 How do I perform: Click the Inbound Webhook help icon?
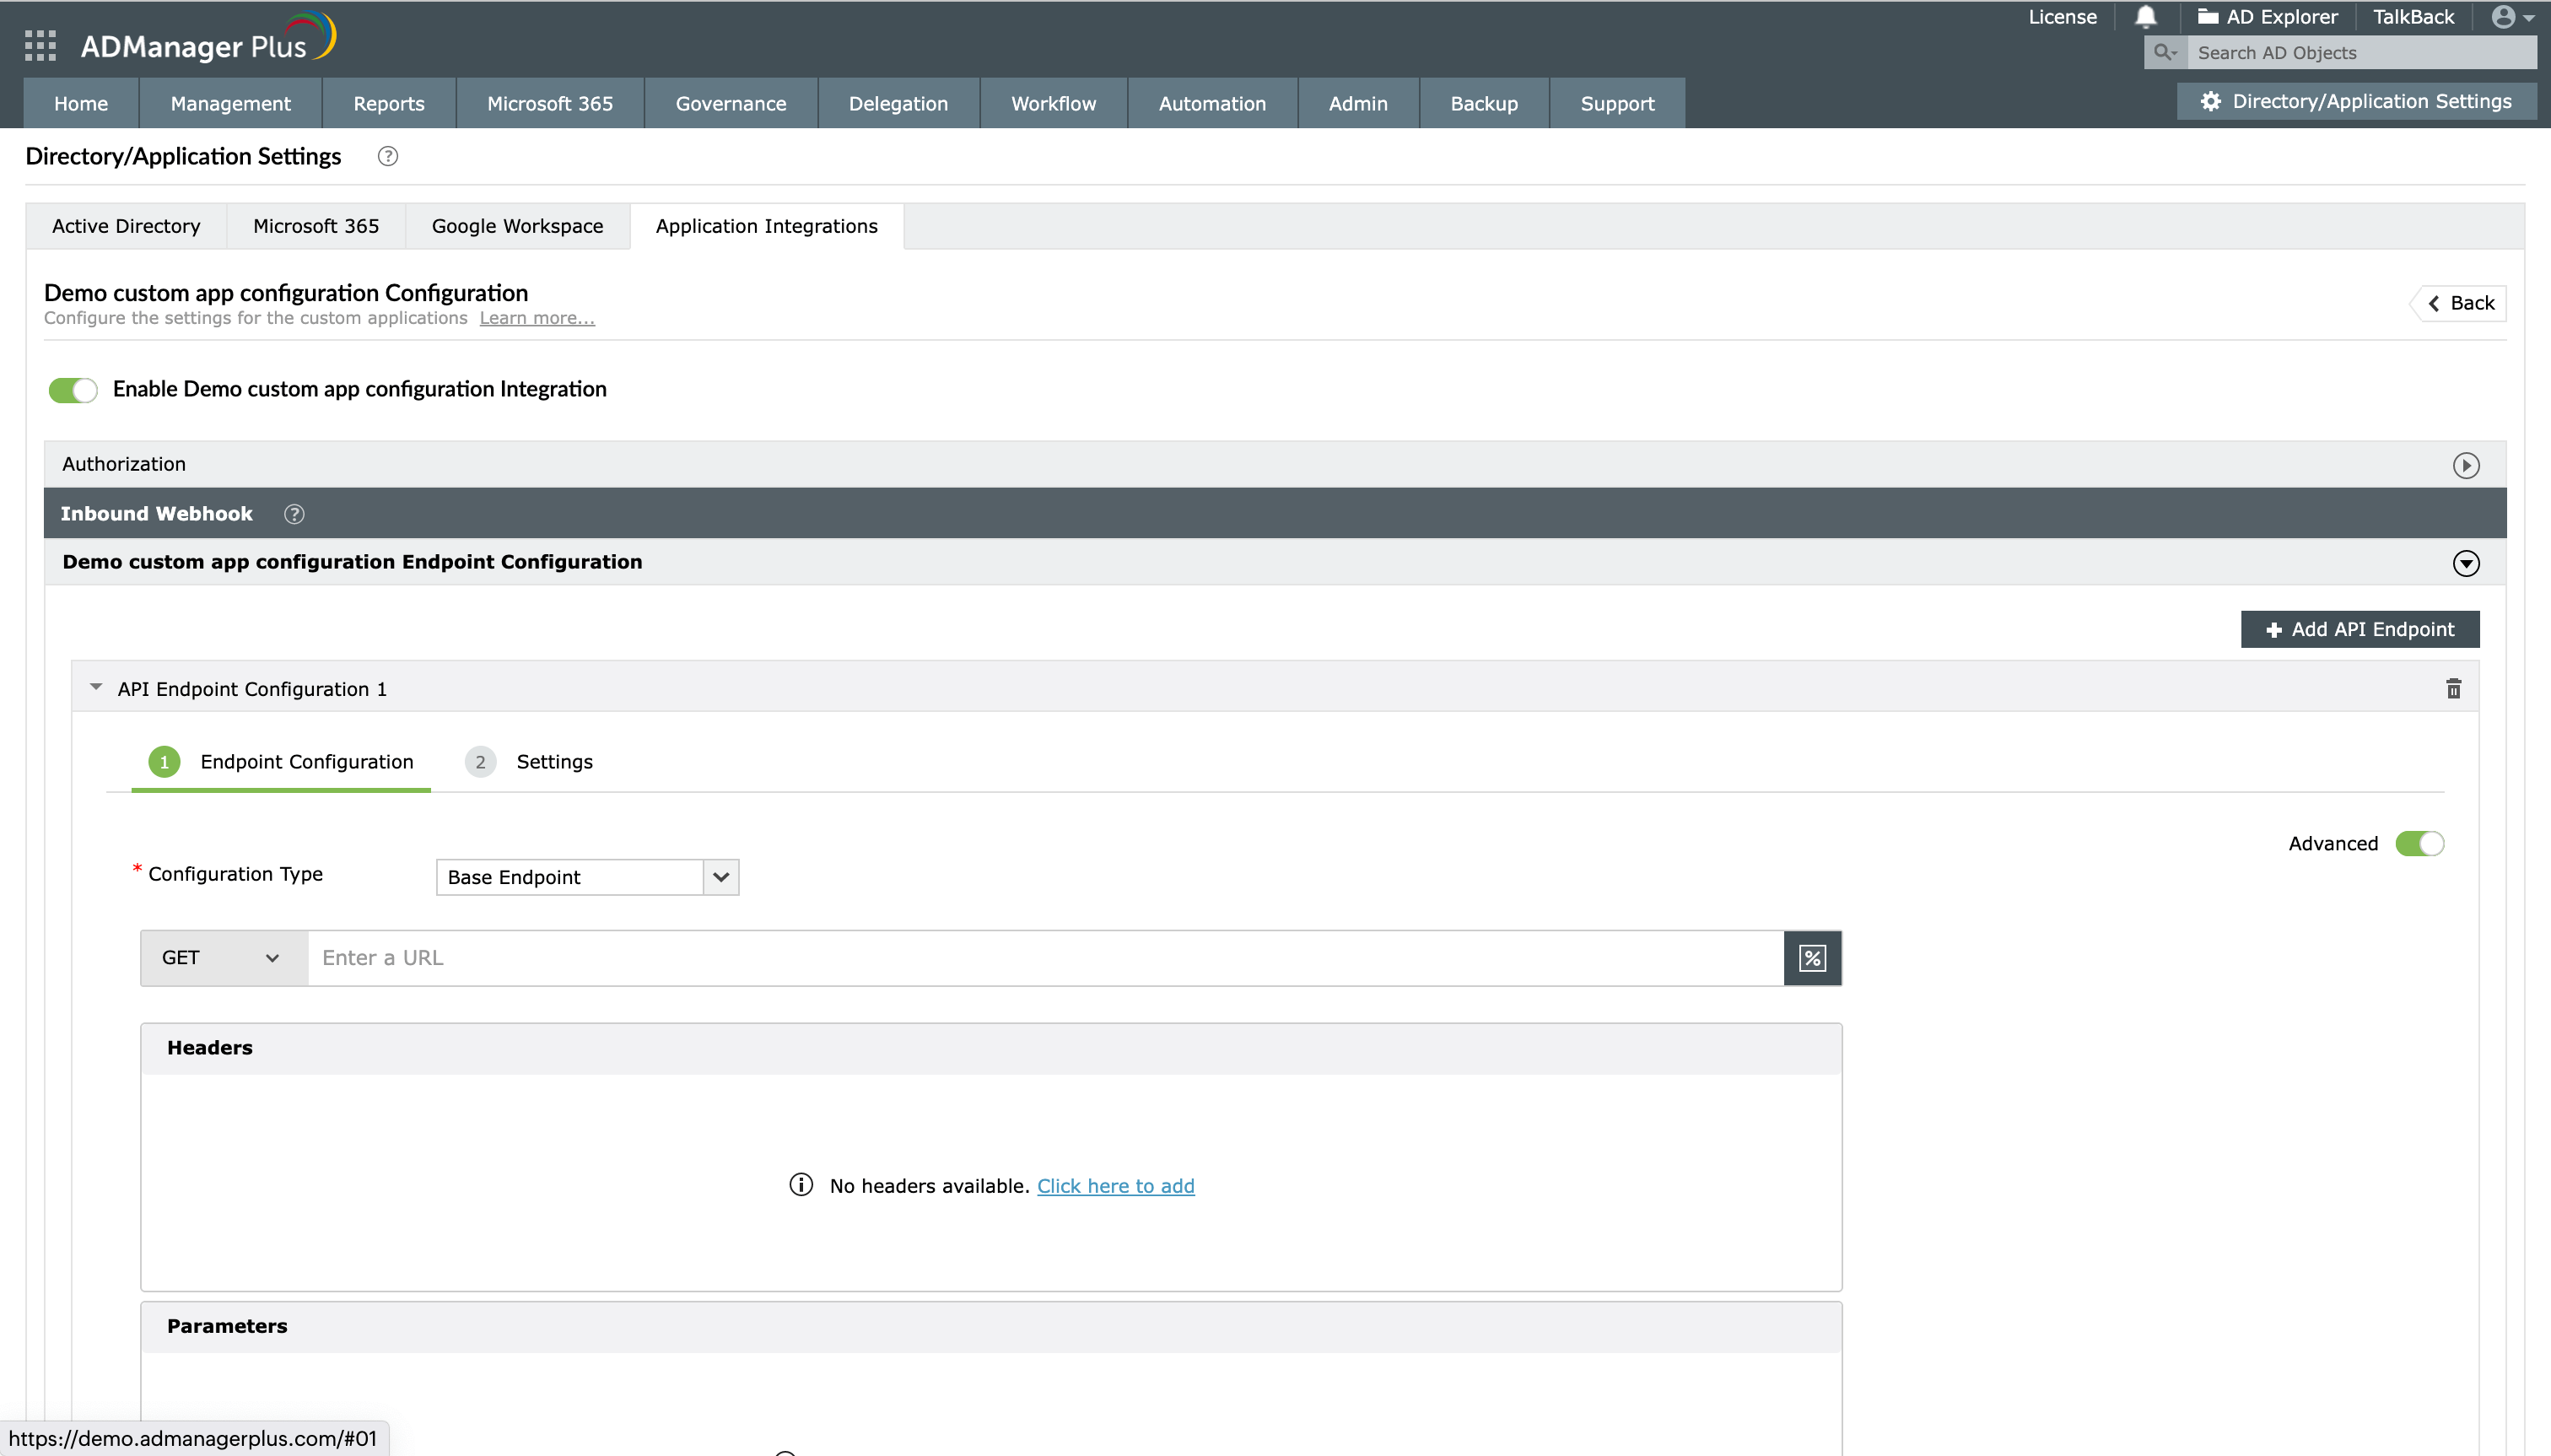pos(293,513)
